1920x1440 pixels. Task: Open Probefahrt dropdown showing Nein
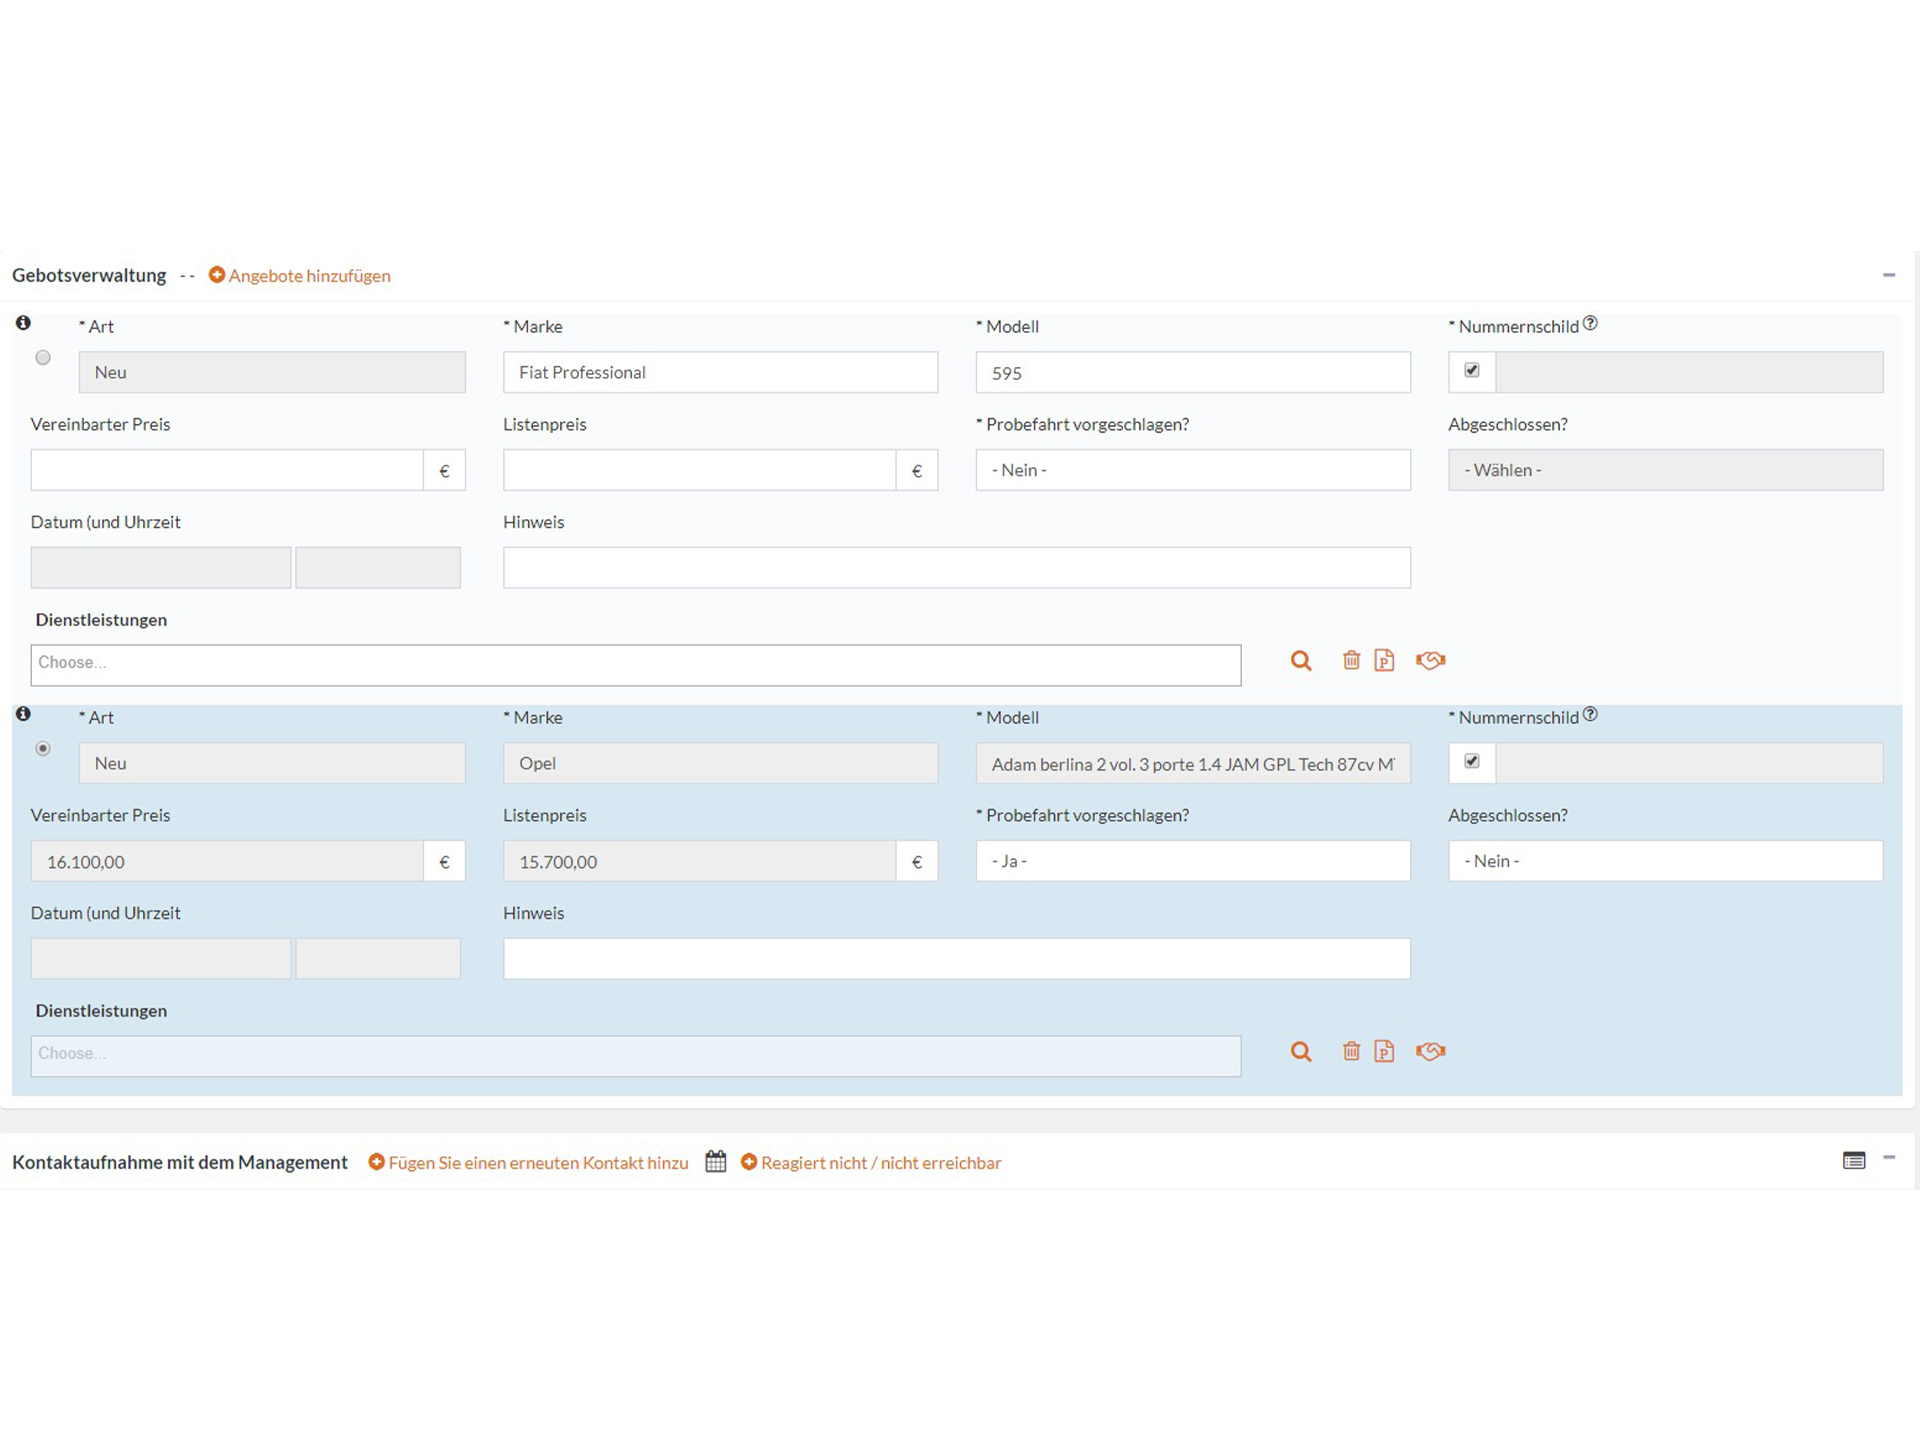[1193, 470]
